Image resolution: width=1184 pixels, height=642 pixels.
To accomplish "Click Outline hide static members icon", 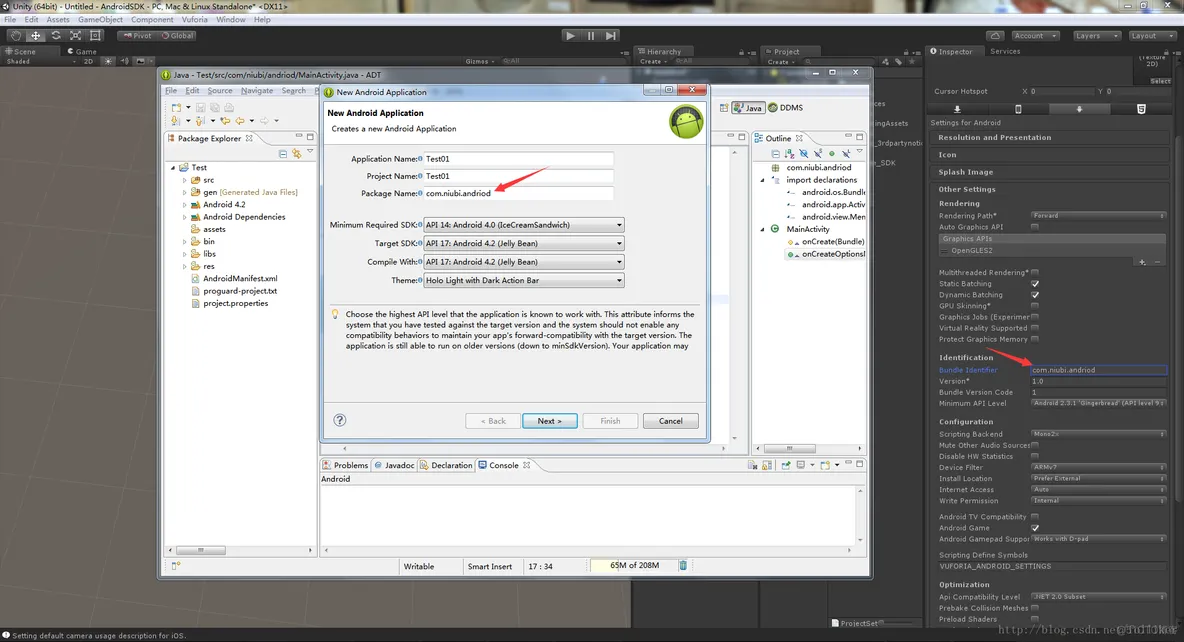I will coord(818,153).
